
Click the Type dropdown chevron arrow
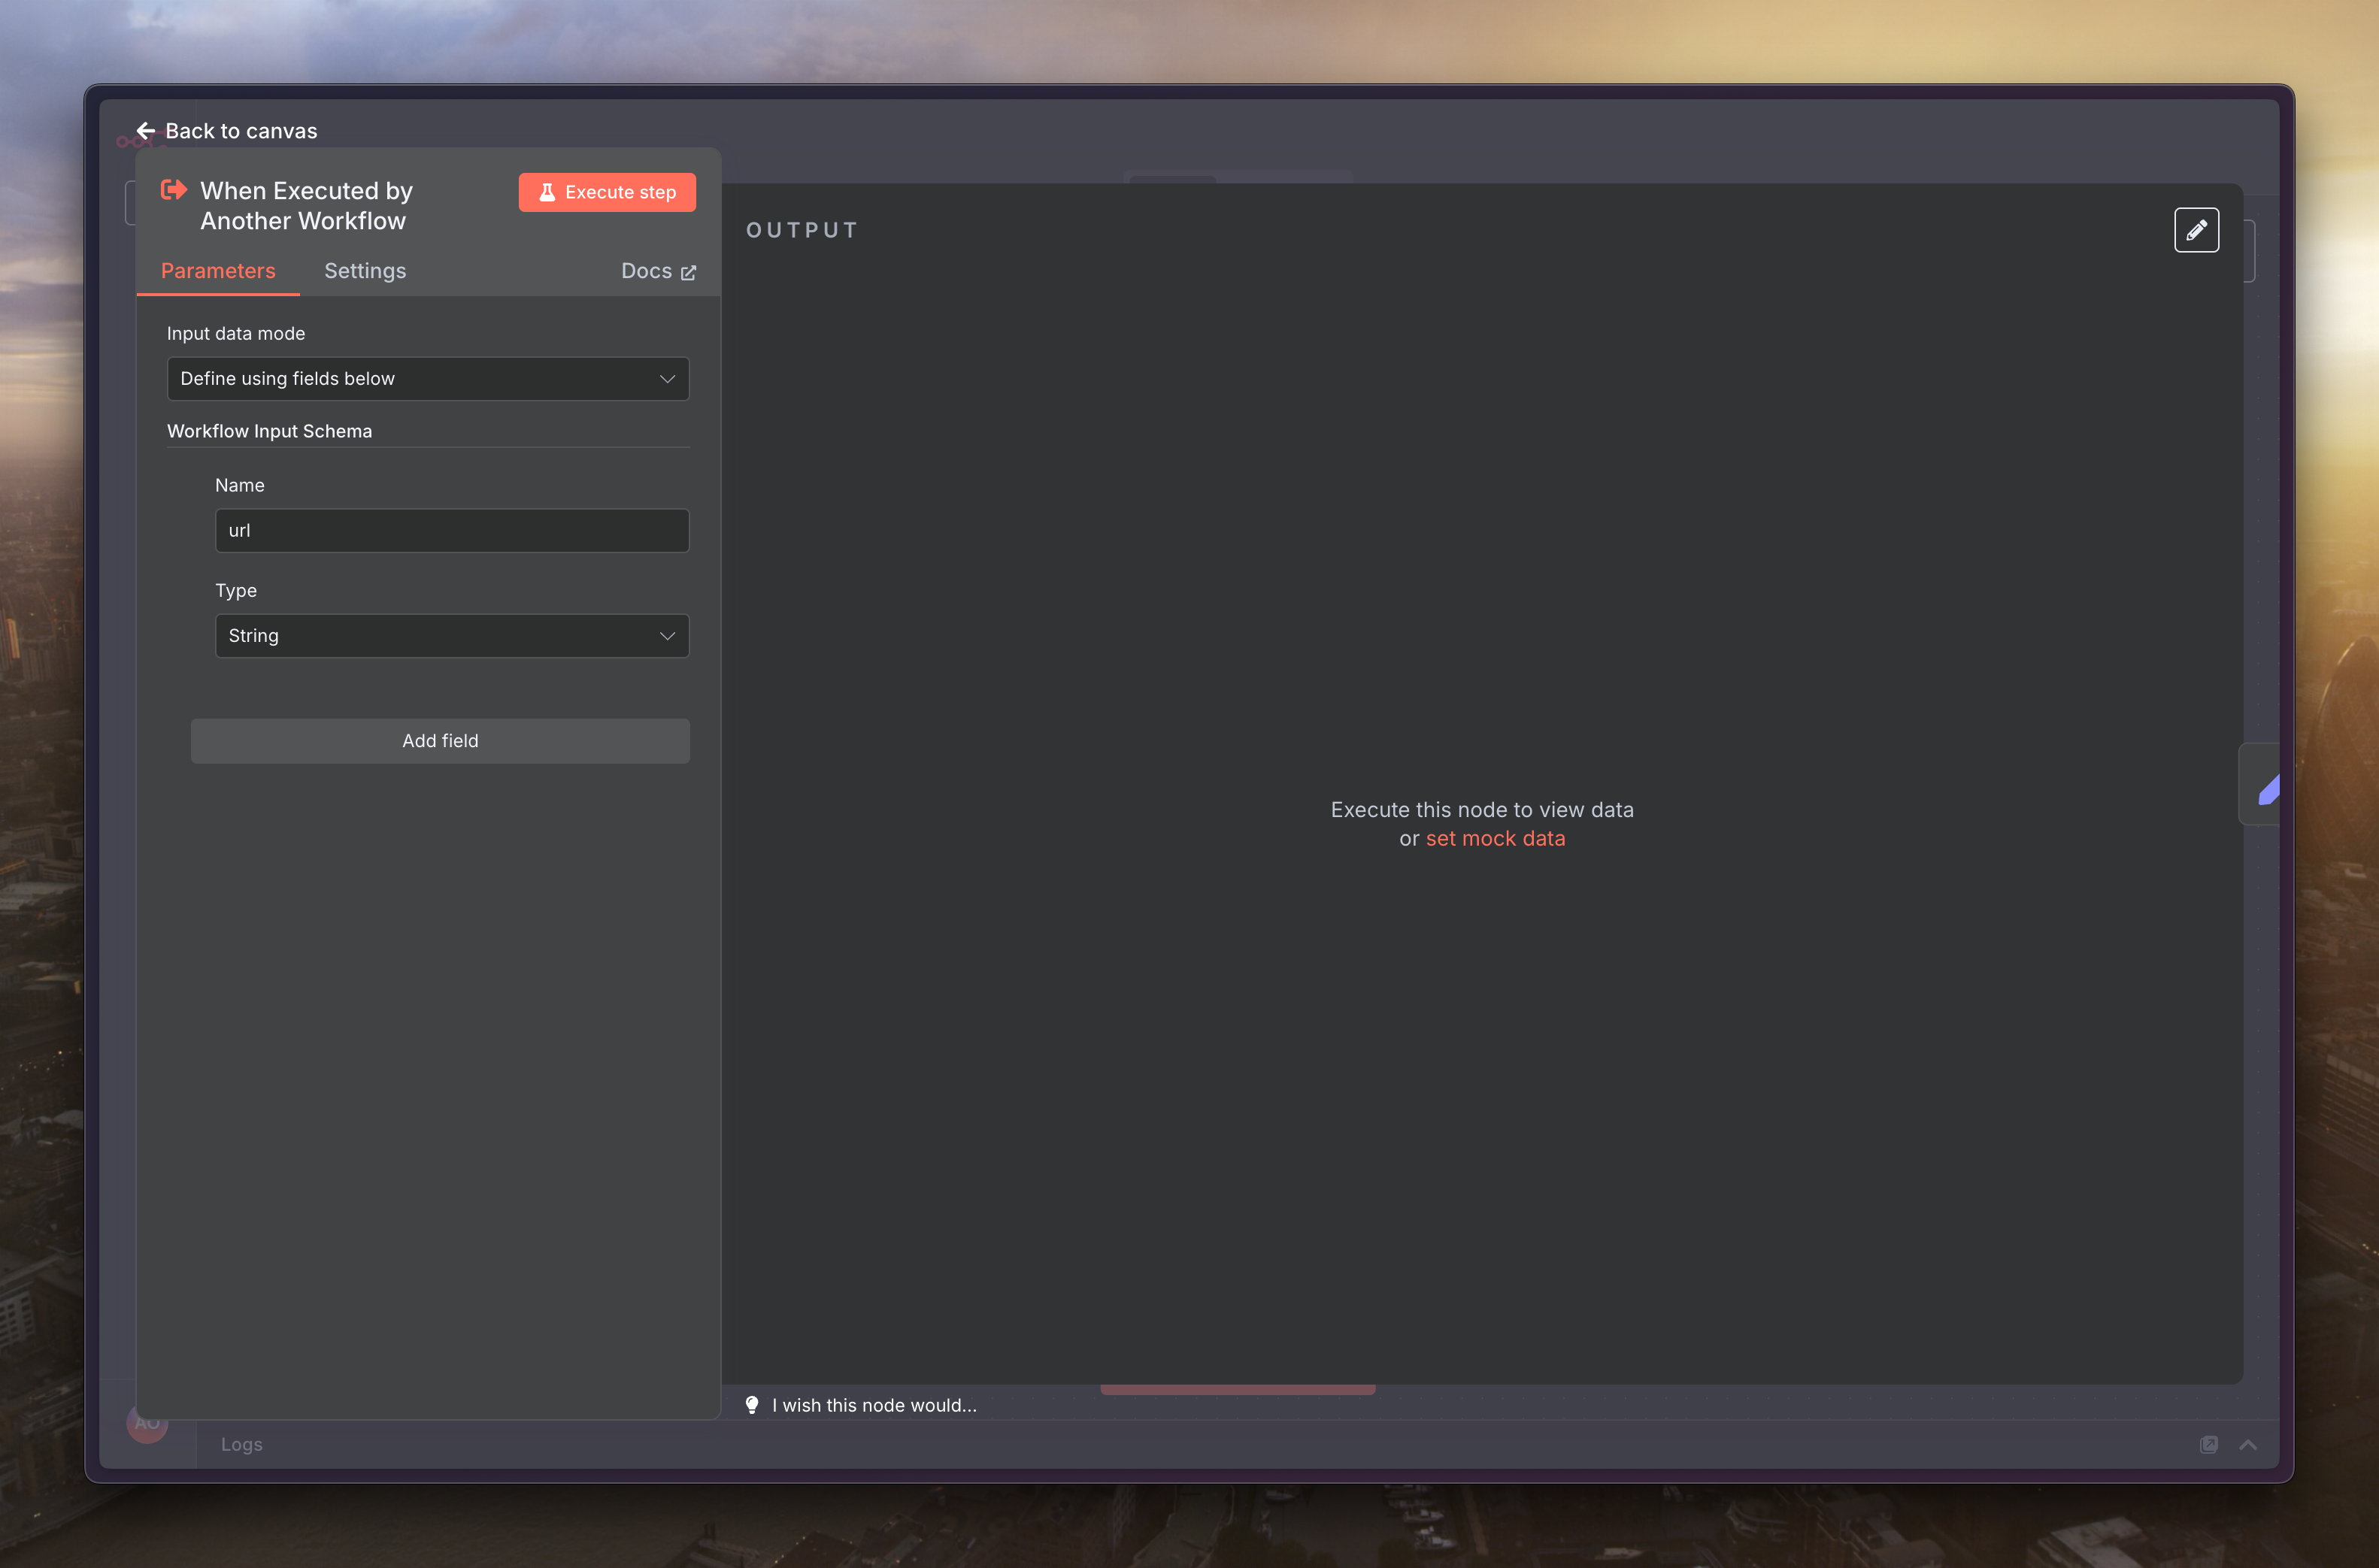pos(667,636)
